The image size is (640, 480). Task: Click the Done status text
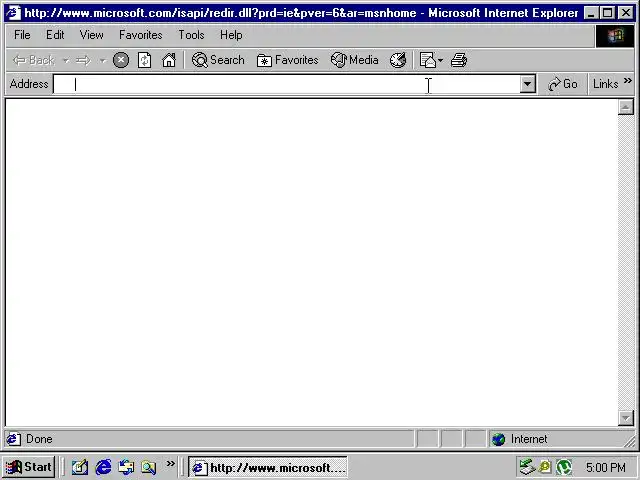point(39,439)
